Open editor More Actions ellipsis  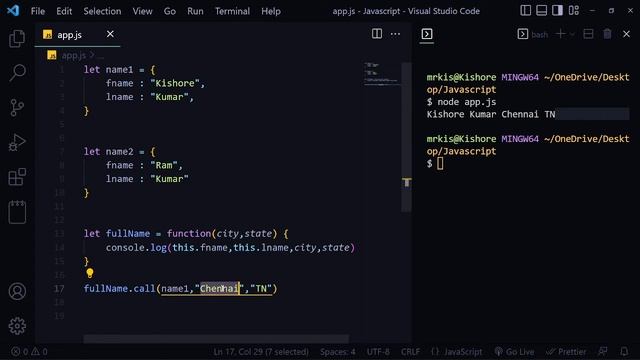click(395, 34)
